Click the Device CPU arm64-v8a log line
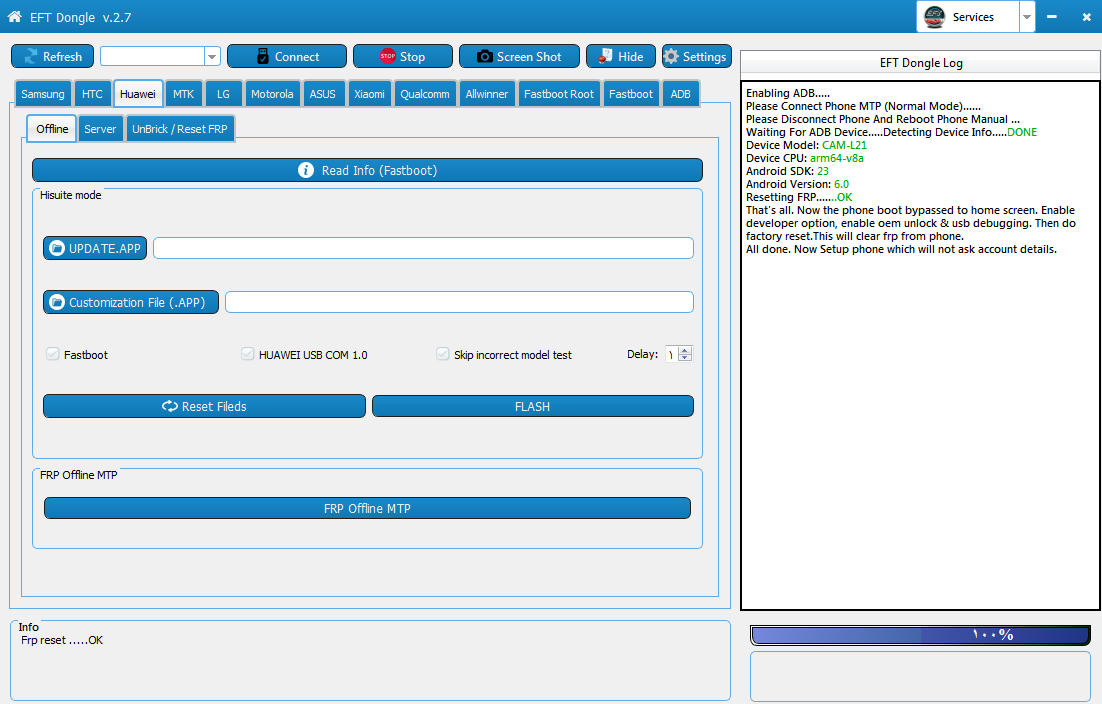 (x=805, y=158)
